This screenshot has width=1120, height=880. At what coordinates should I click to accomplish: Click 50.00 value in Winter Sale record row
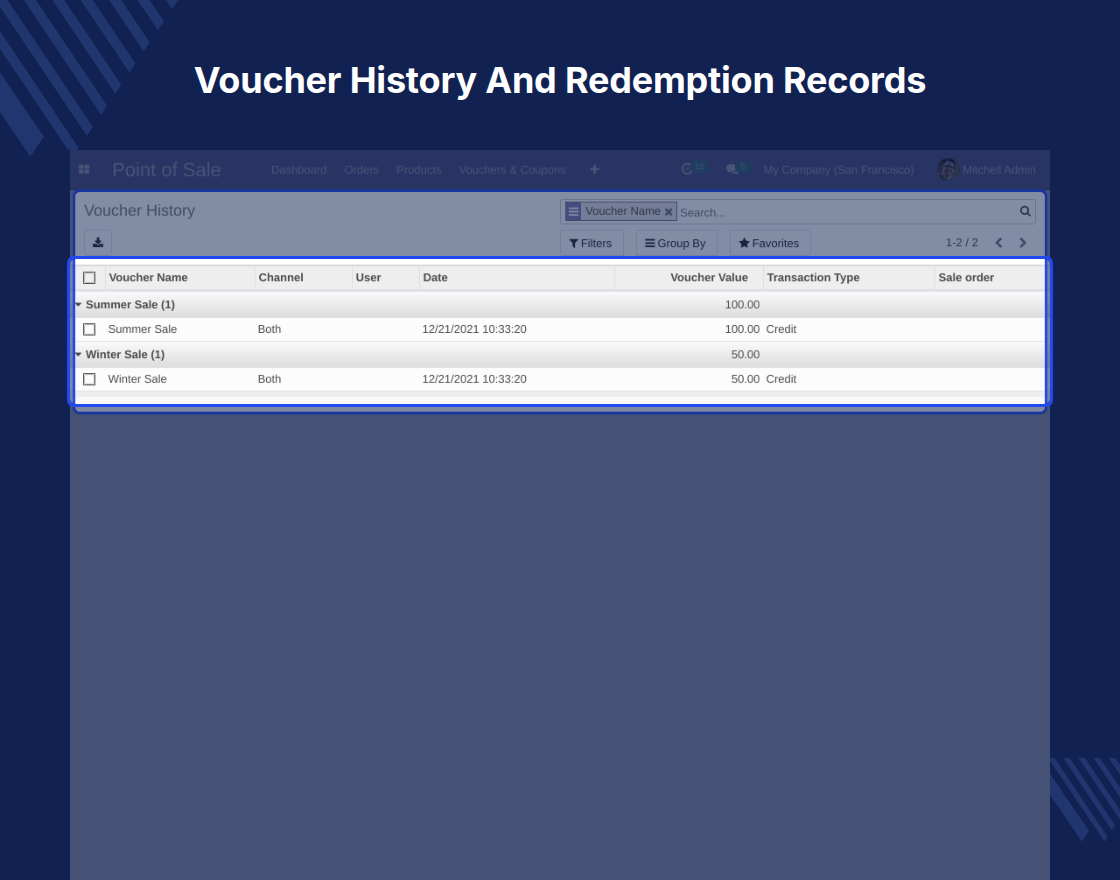(x=745, y=379)
